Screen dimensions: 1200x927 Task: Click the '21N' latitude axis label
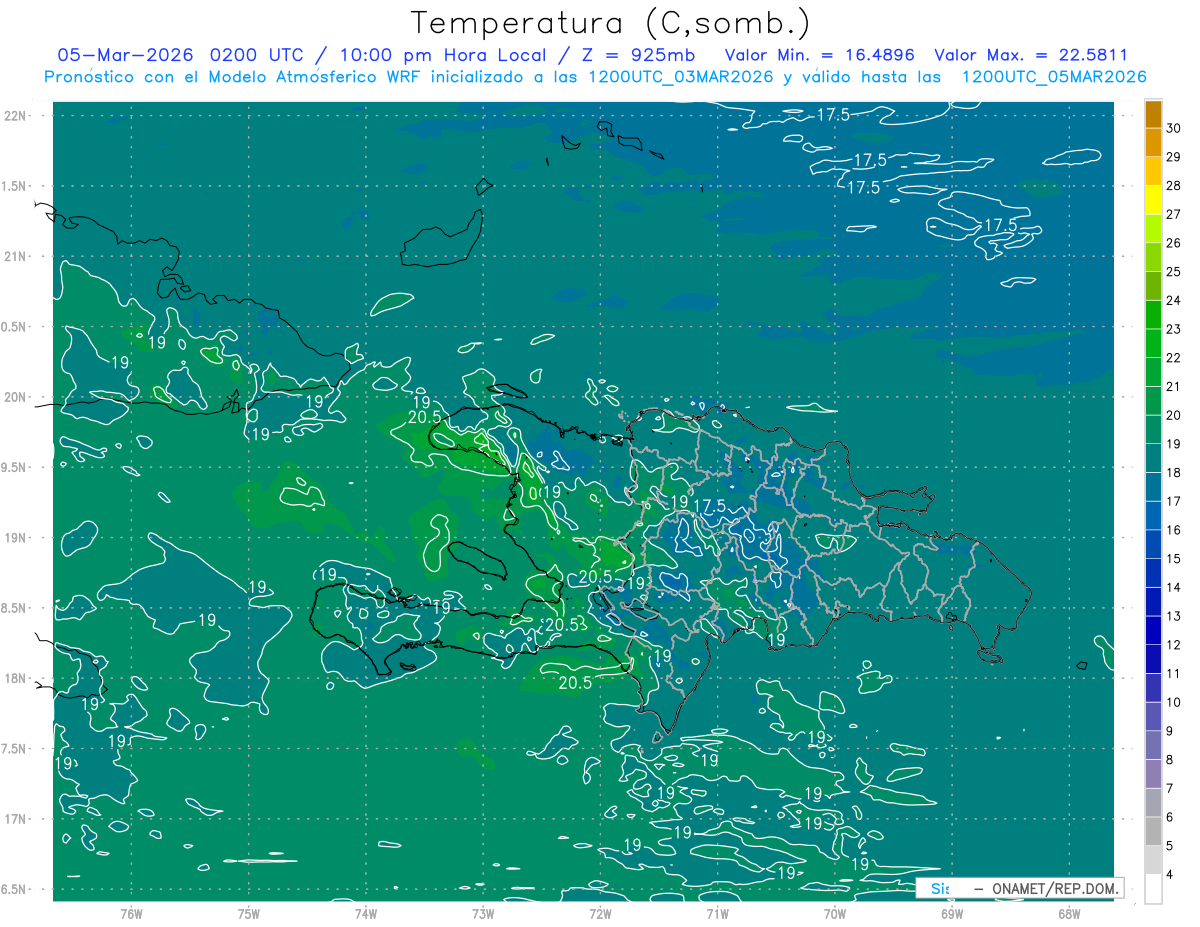tap(16, 256)
